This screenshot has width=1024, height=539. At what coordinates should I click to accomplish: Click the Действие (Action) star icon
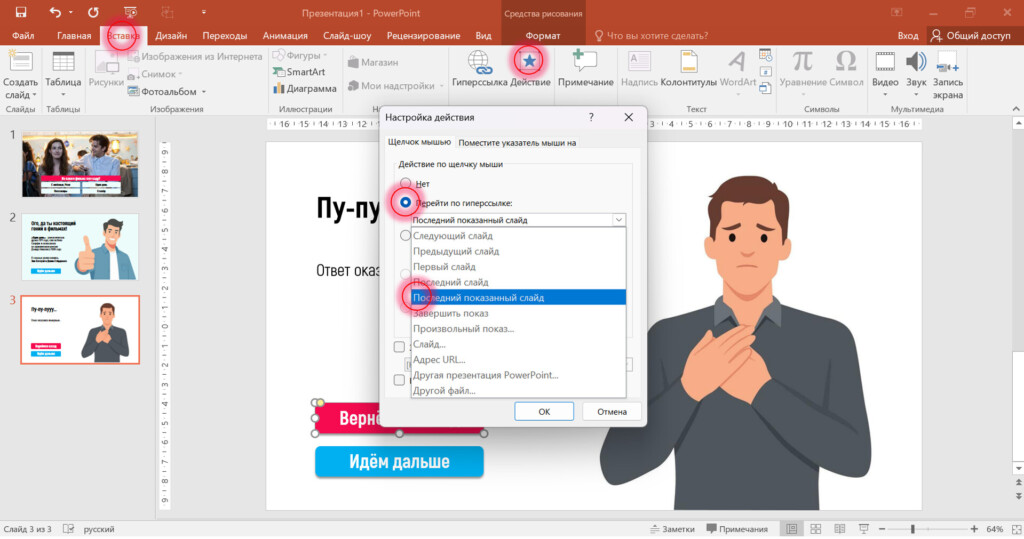pyautogui.click(x=528, y=61)
